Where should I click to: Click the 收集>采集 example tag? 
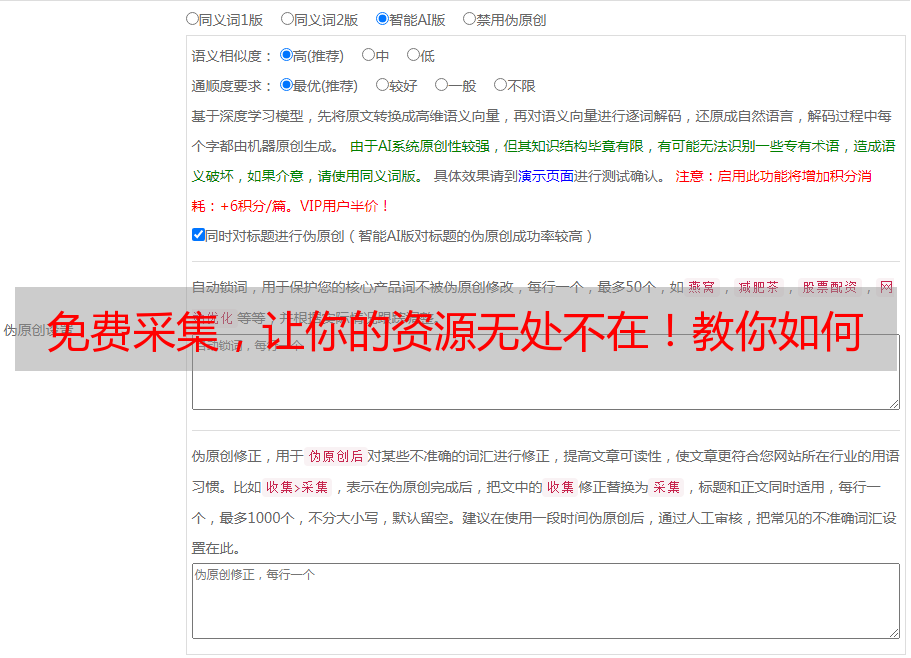coord(297,487)
